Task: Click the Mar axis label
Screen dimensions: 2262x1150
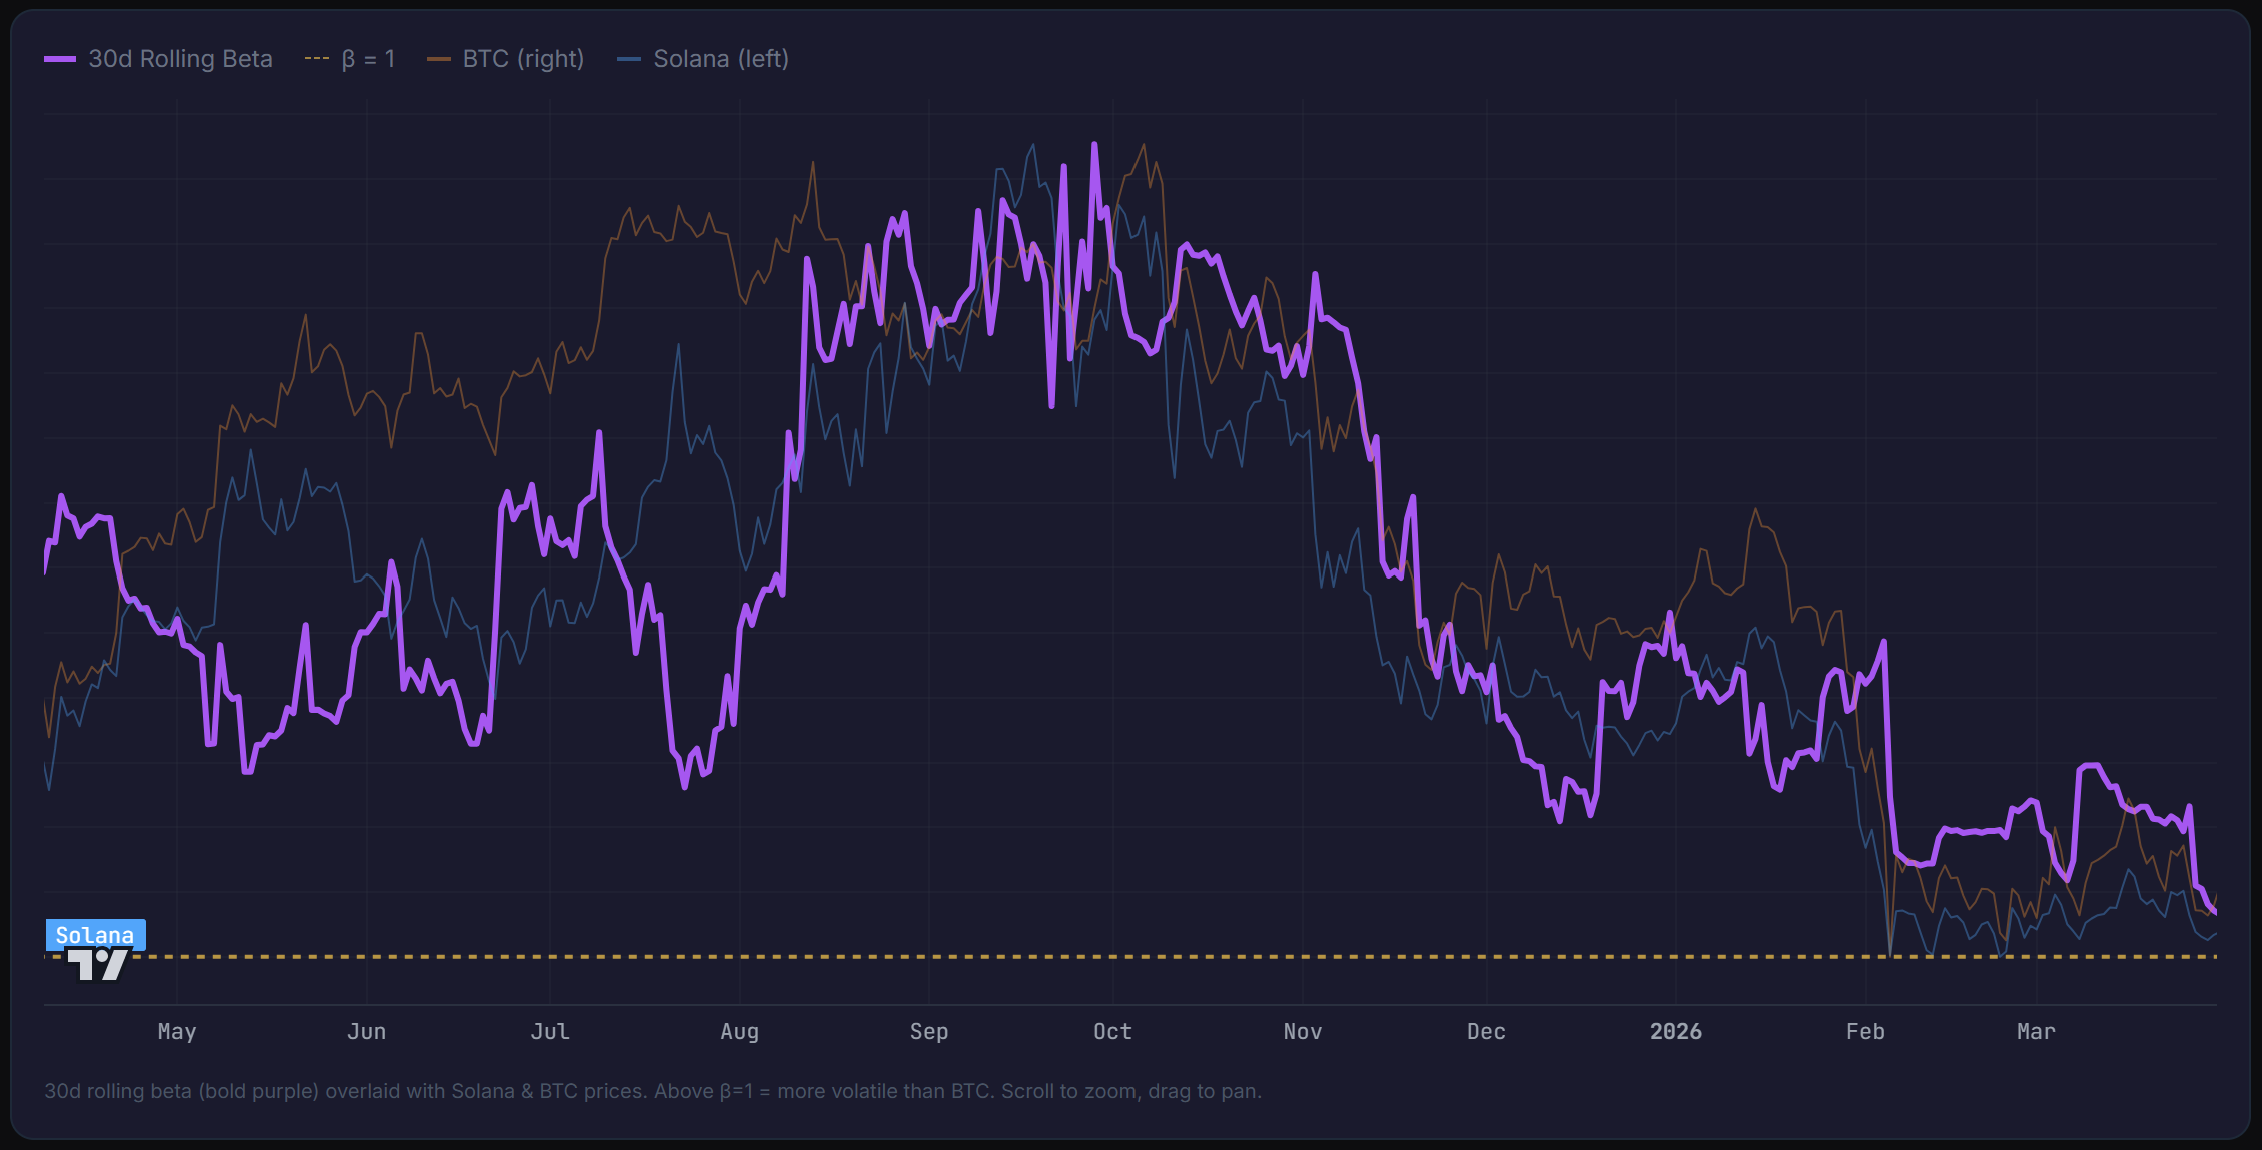Action: [2036, 1031]
